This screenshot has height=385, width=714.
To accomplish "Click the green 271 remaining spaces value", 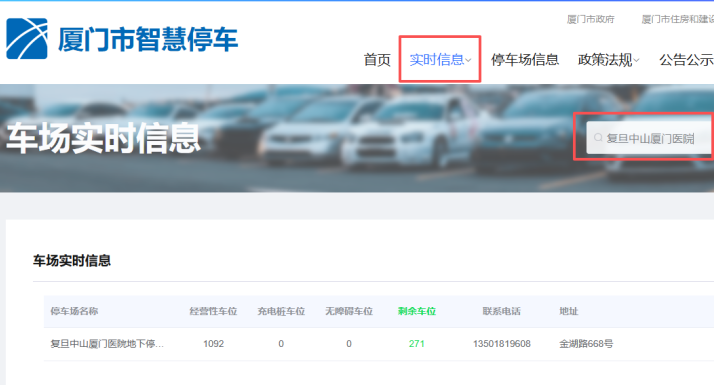I will 417,344.
